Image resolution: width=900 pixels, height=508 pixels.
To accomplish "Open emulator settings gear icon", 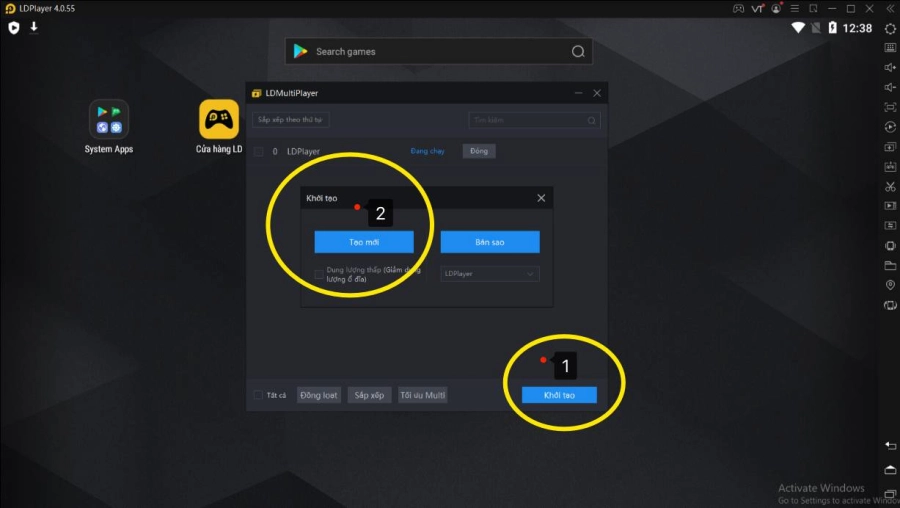I will pos(890,28).
